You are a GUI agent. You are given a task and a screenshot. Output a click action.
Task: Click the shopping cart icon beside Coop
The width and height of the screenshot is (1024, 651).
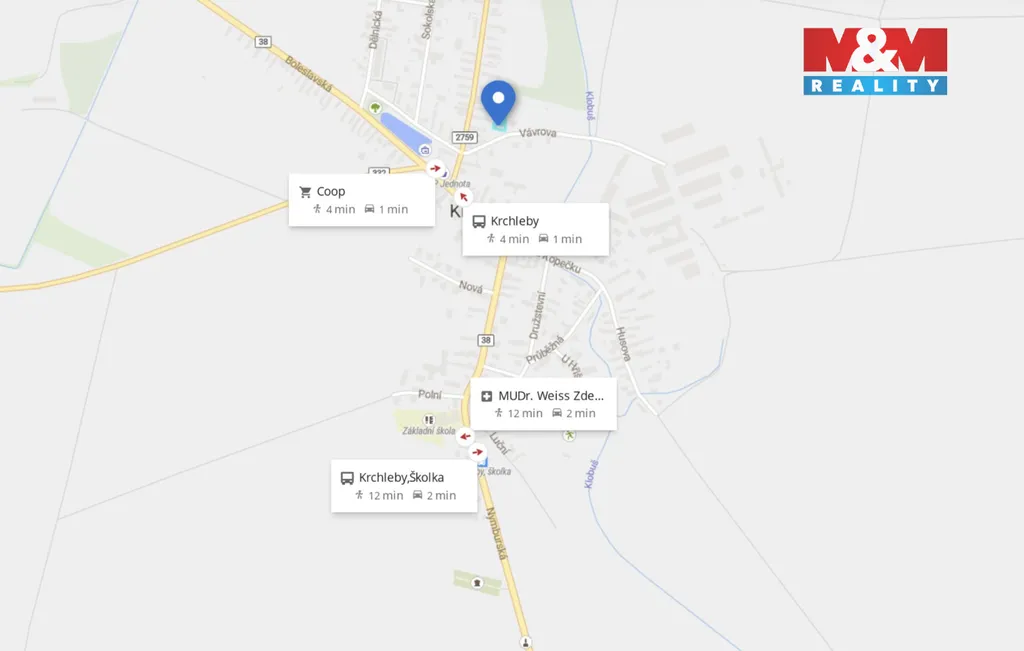click(x=305, y=192)
